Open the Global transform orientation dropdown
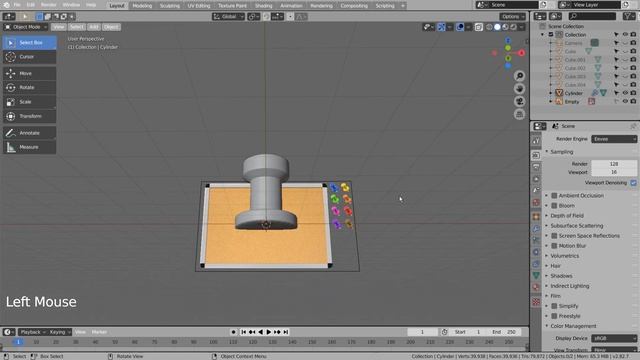The height and width of the screenshot is (360, 640). click(228, 17)
